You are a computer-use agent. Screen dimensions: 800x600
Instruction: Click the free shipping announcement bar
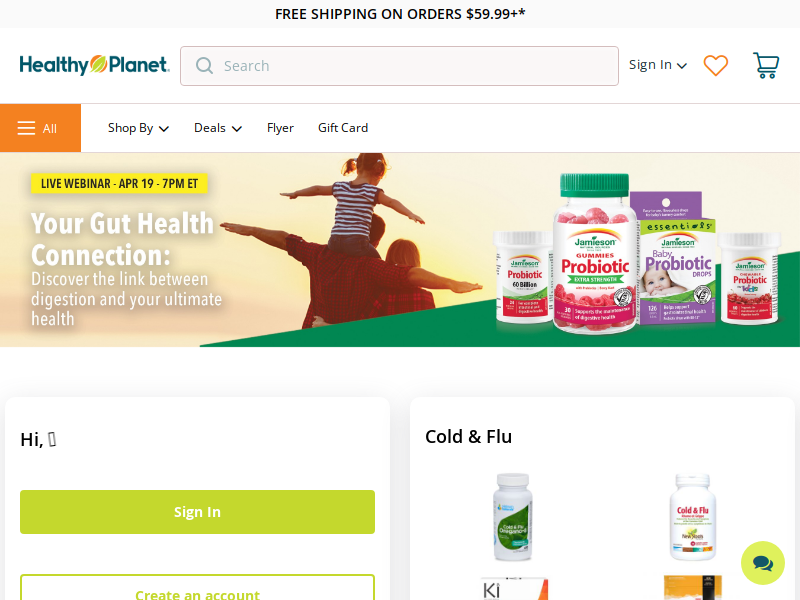click(400, 14)
